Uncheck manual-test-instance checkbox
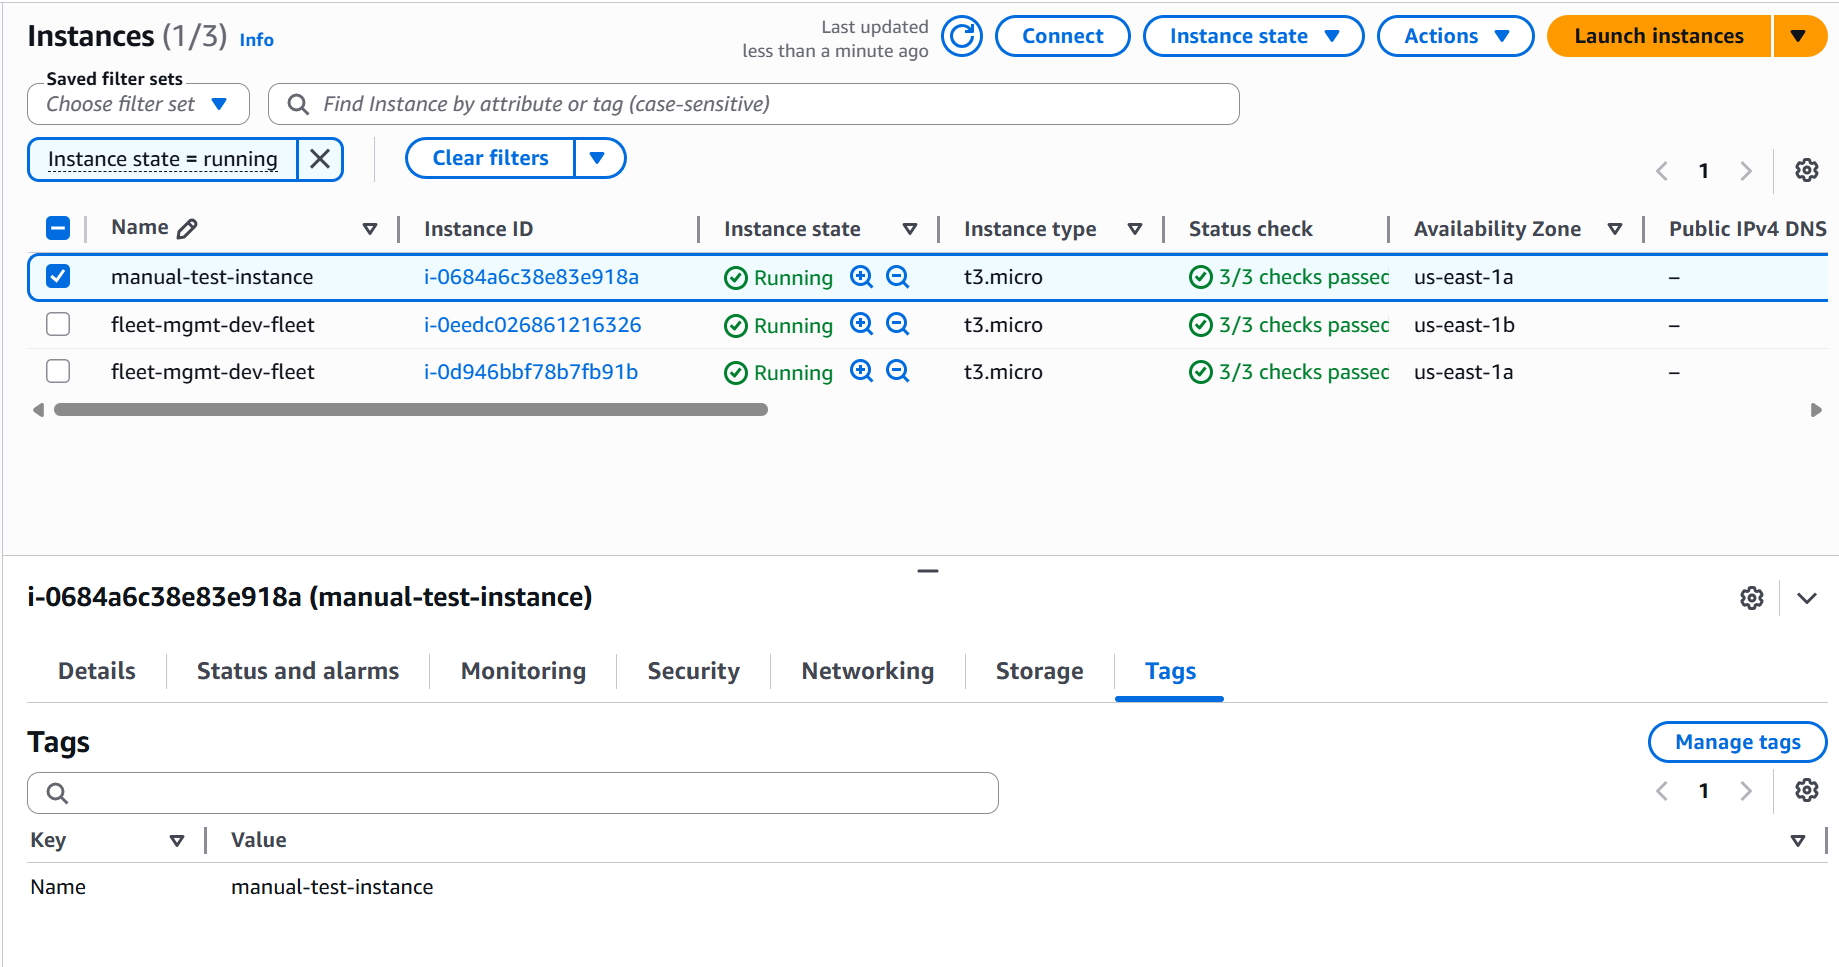 tap(58, 277)
